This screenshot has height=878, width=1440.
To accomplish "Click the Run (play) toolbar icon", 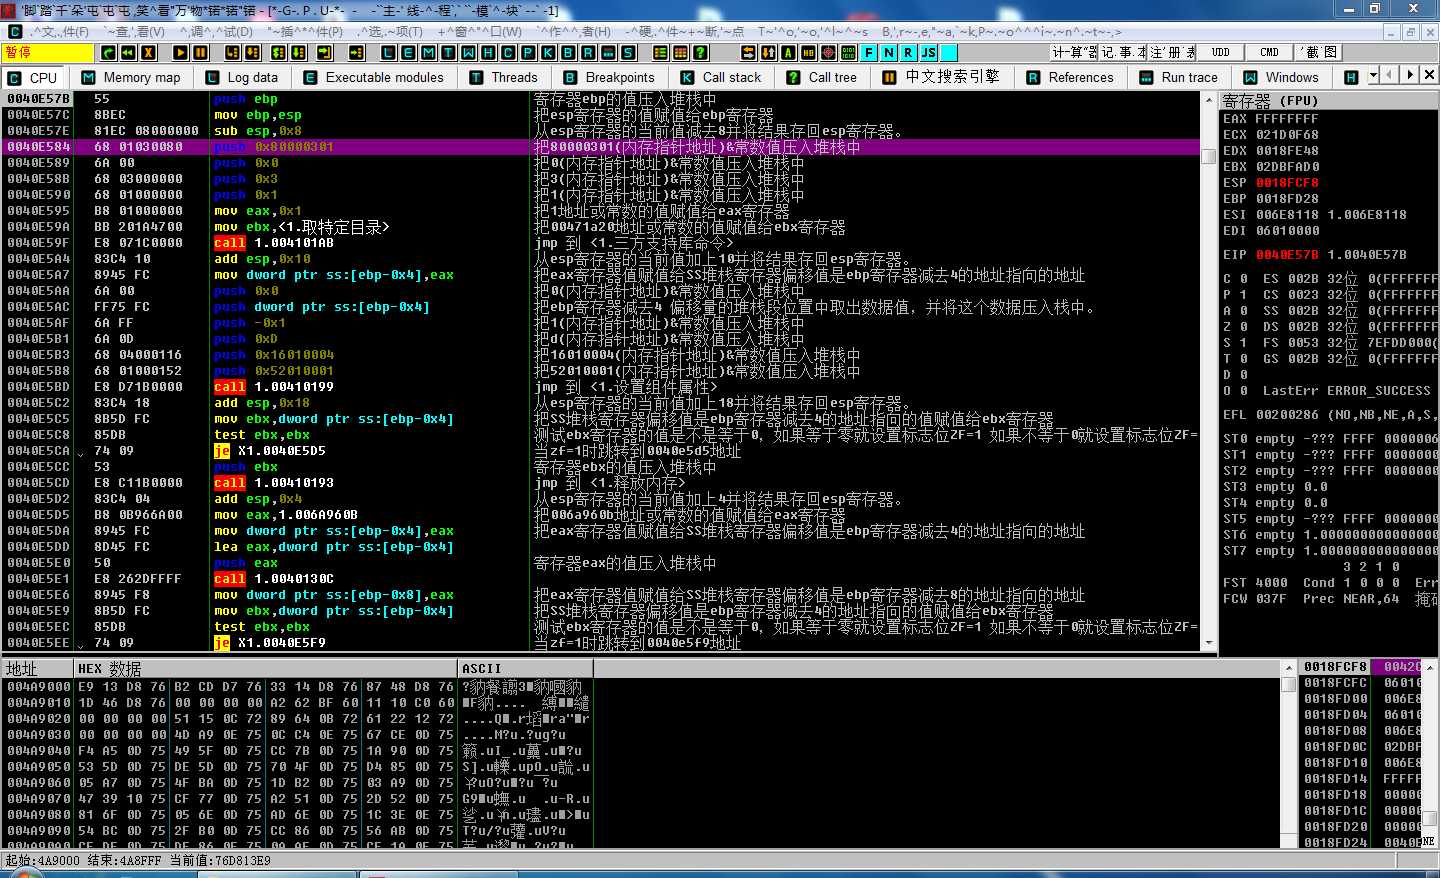I will point(180,52).
